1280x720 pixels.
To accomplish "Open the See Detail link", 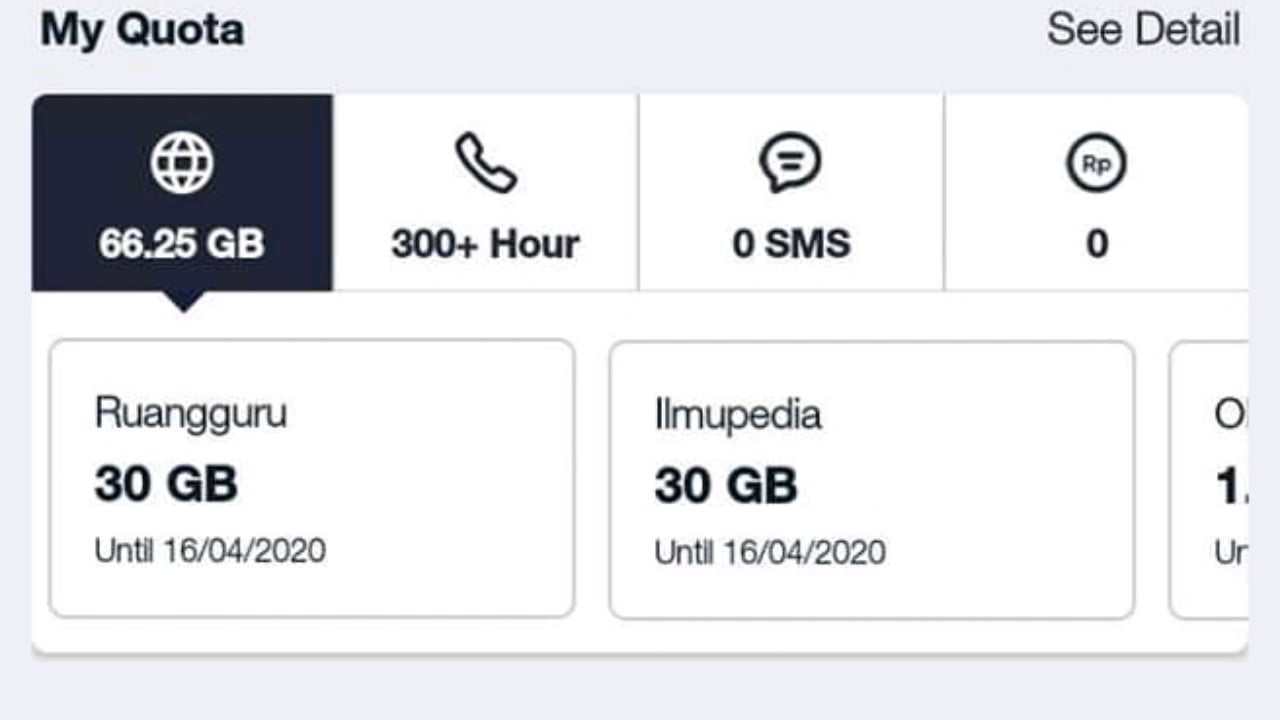I will tap(1143, 30).
